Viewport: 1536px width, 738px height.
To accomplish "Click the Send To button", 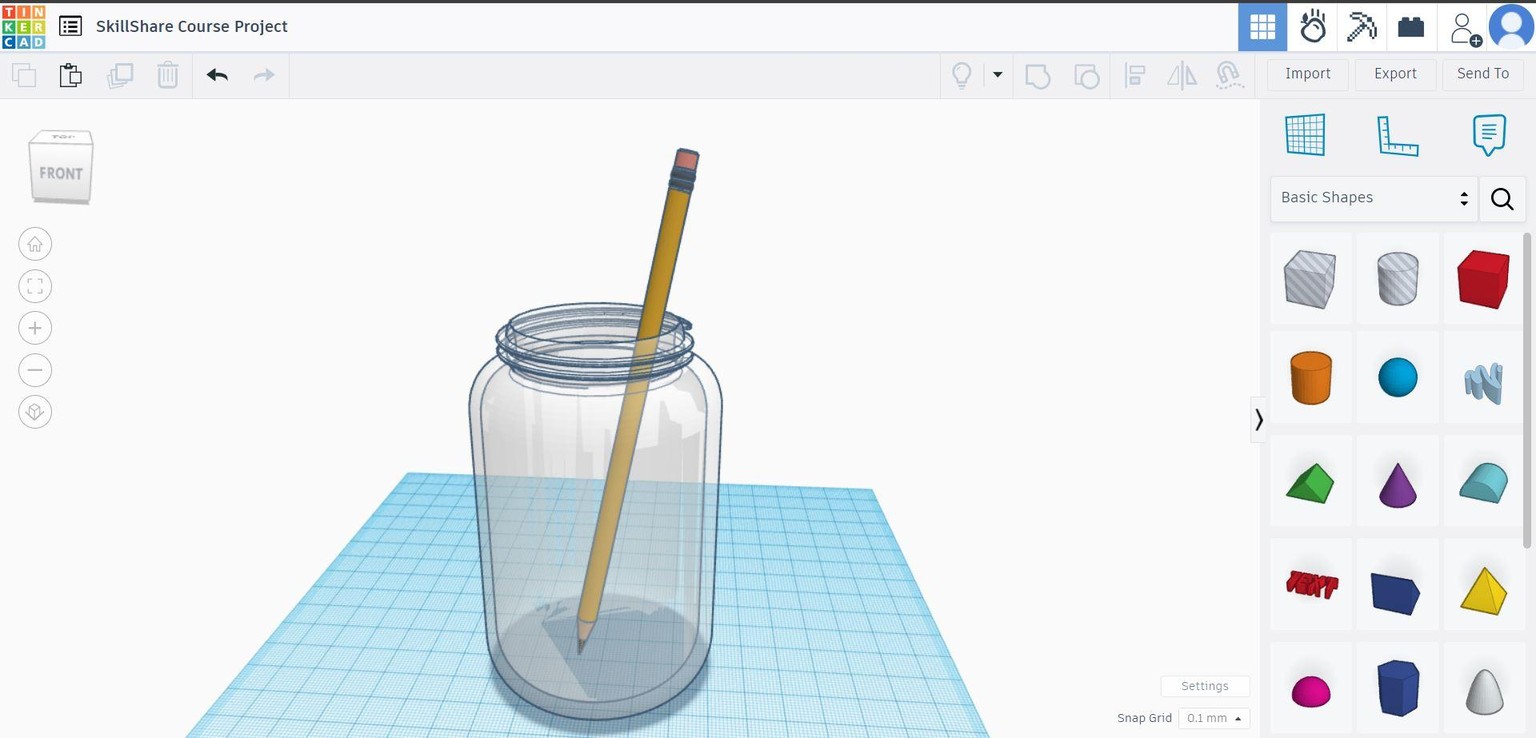I will click(1483, 74).
